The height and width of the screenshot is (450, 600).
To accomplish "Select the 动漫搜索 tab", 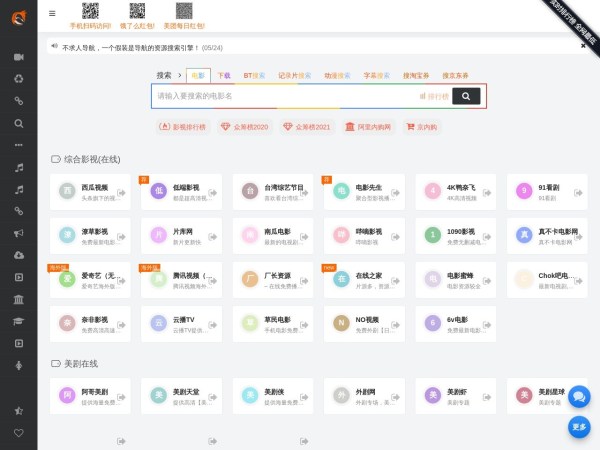I will pos(337,75).
